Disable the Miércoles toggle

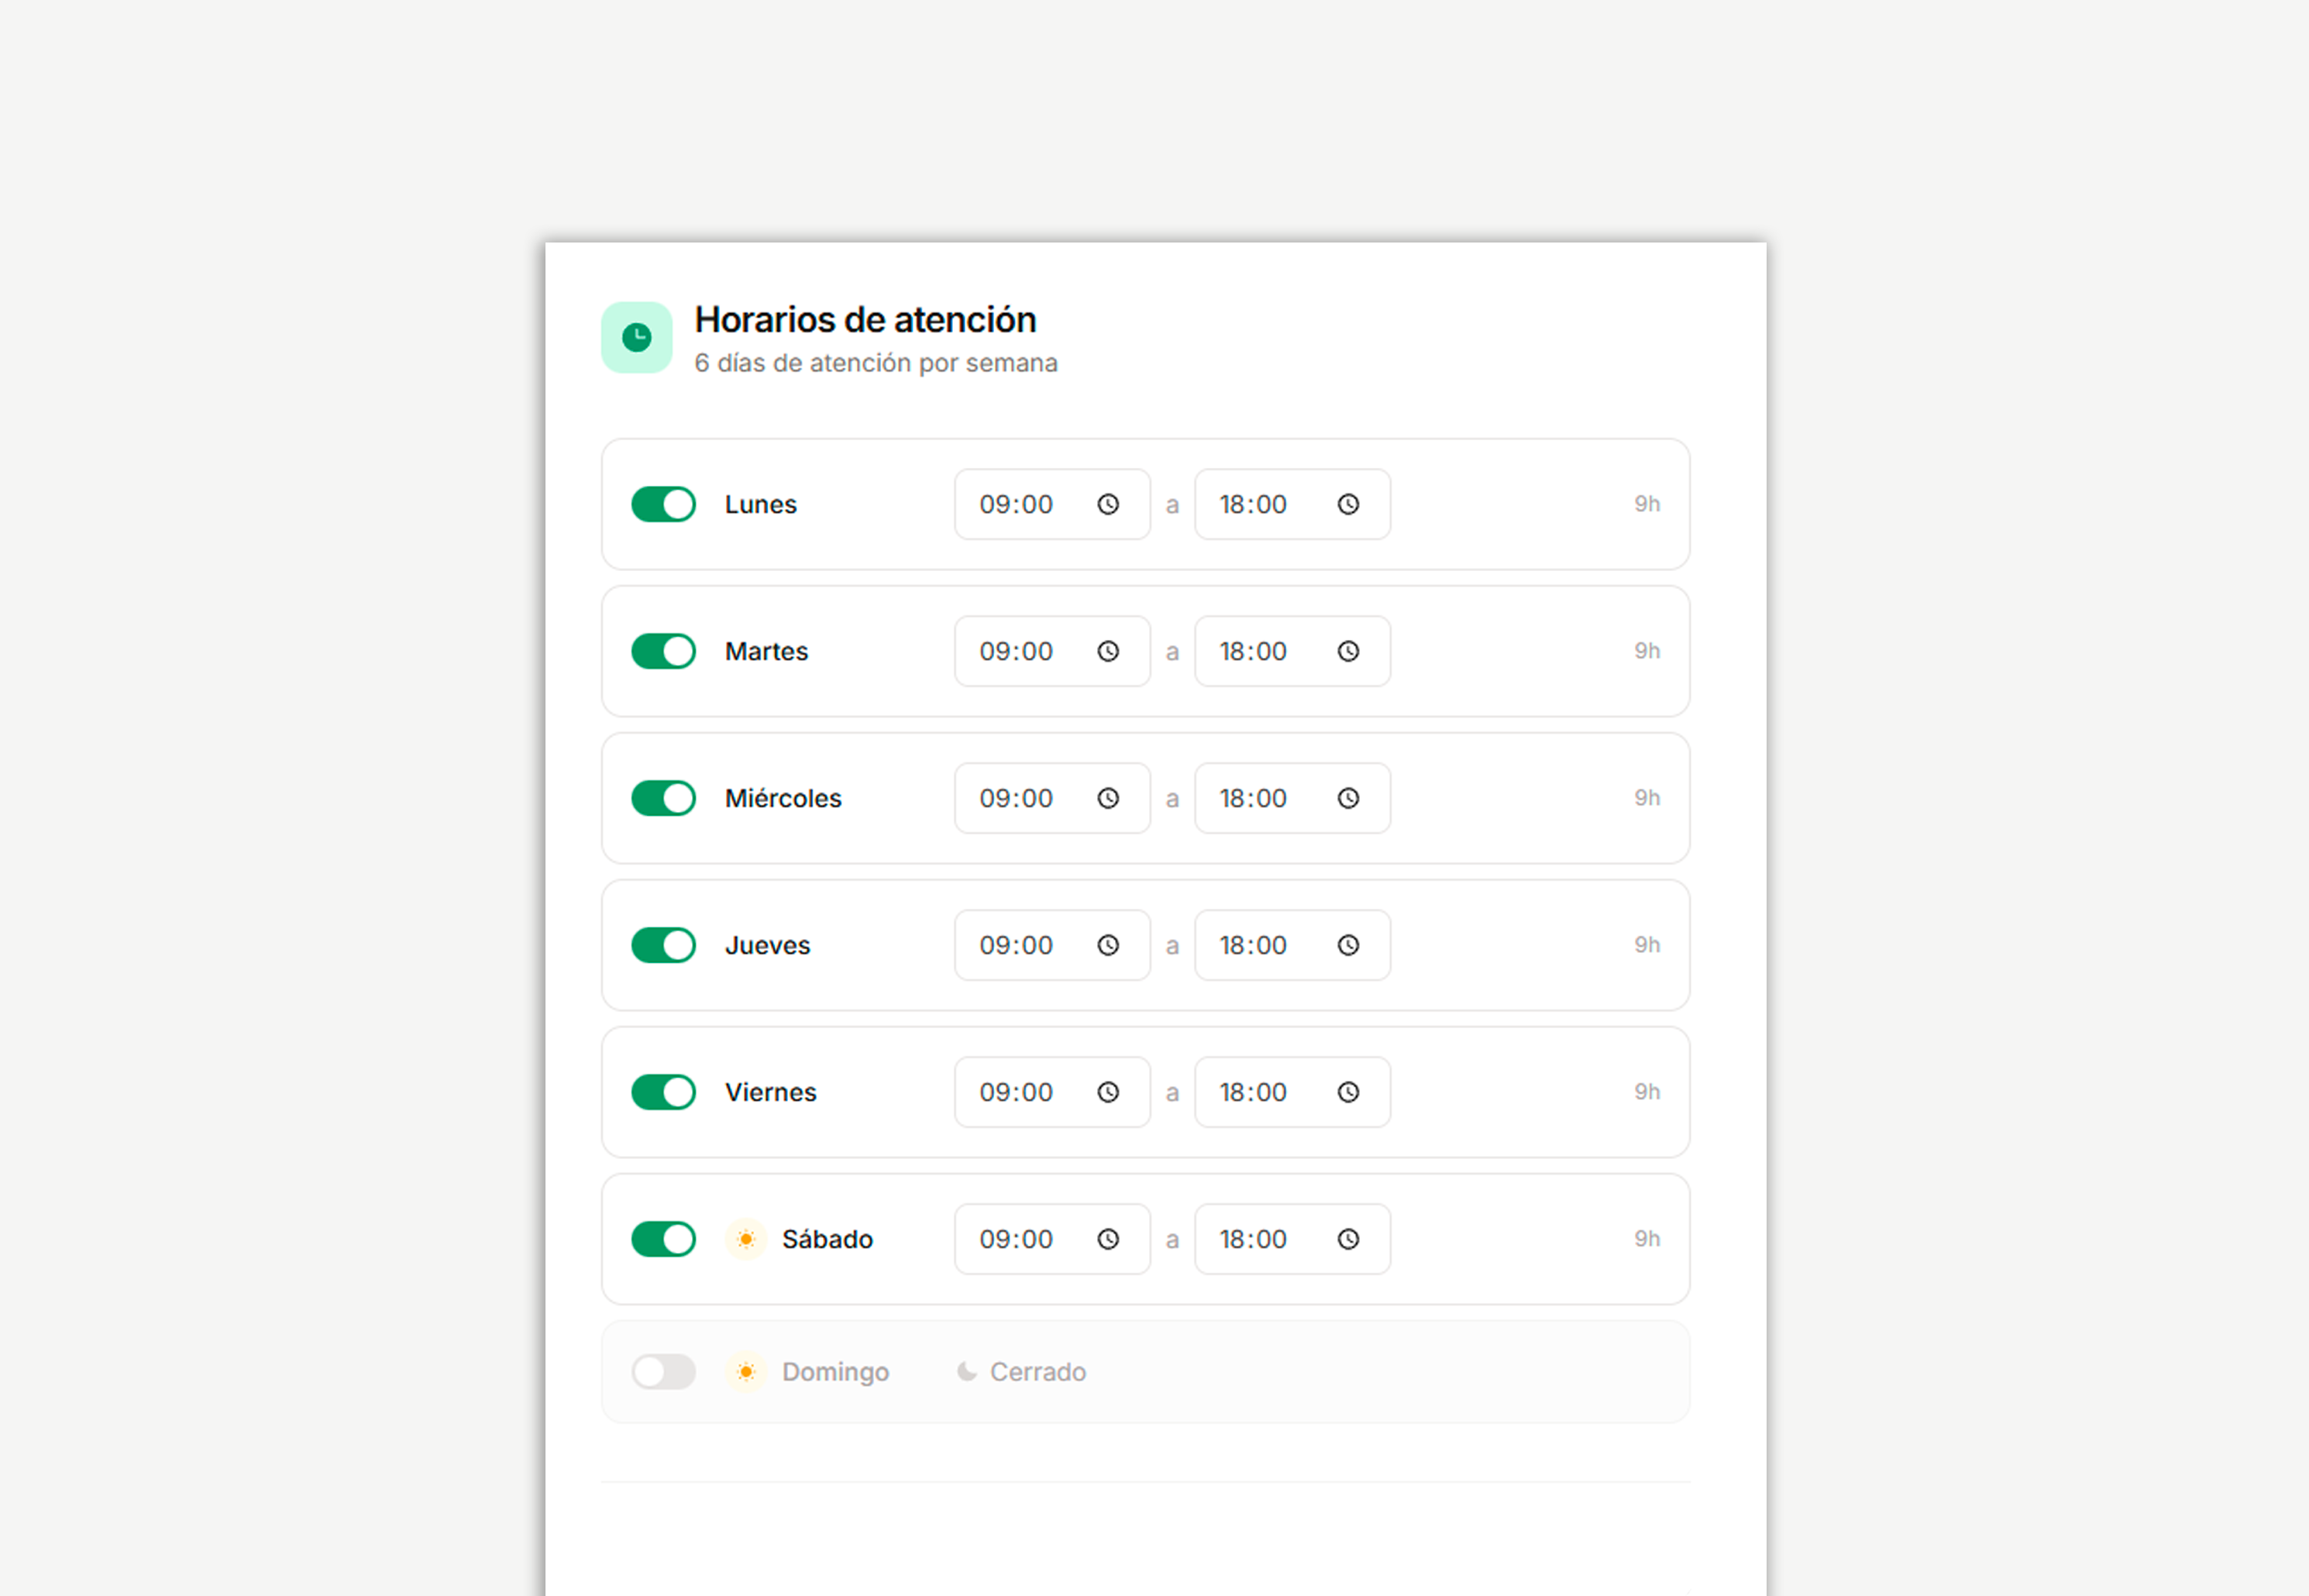click(x=663, y=798)
